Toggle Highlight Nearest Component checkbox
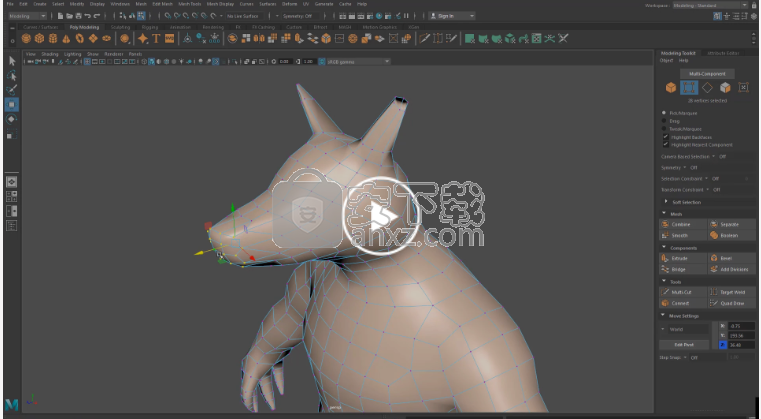This screenshot has height=419, width=761. [664, 144]
